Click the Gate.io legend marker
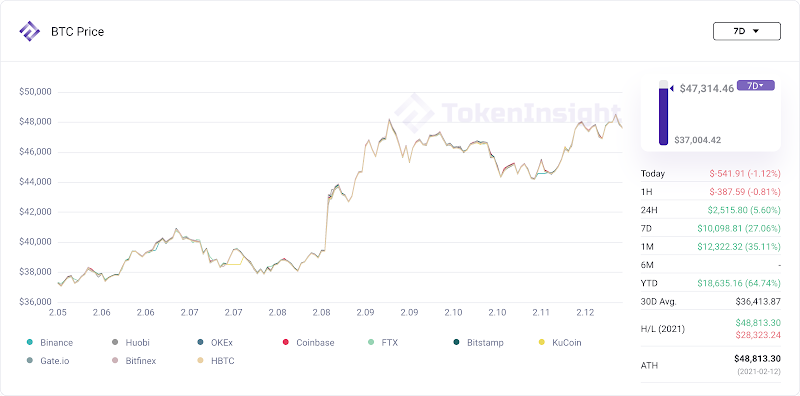 pyautogui.click(x=30, y=361)
